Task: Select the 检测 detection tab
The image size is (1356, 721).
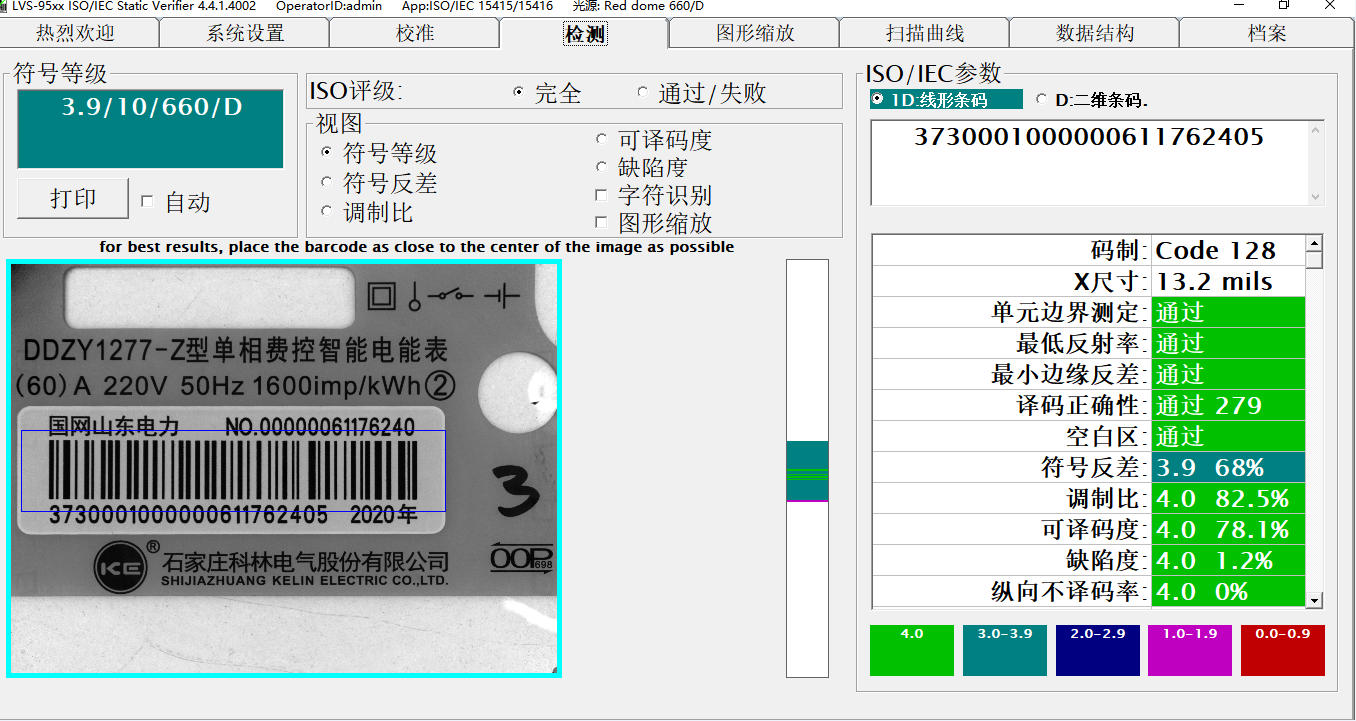Action: pos(584,32)
